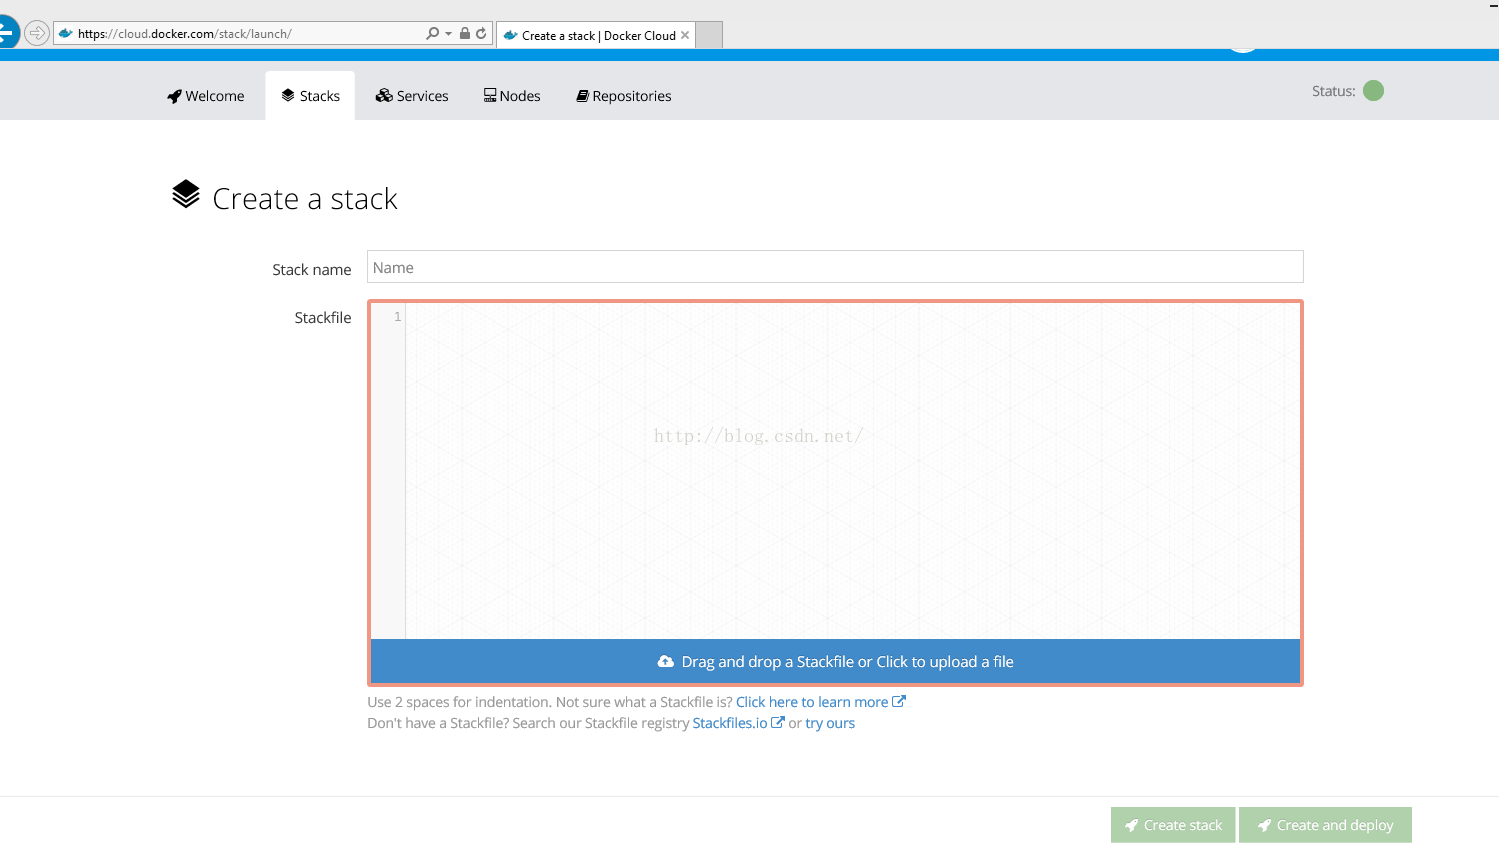This screenshot has height=850, width=1499.
Task: Click the search magnifier in address bar
Action: coord(432,33)
